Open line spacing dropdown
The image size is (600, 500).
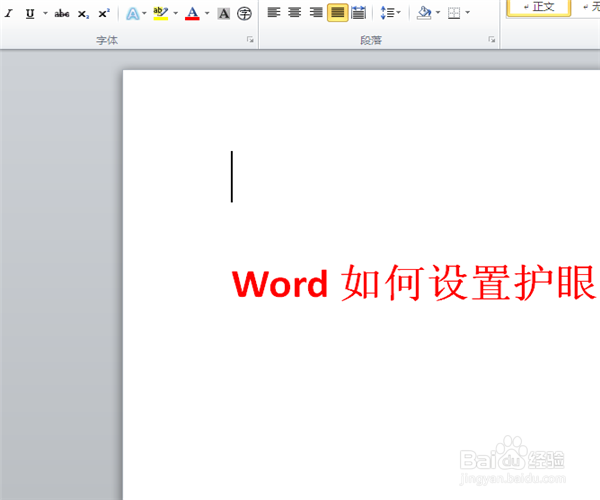pos(390,13)
